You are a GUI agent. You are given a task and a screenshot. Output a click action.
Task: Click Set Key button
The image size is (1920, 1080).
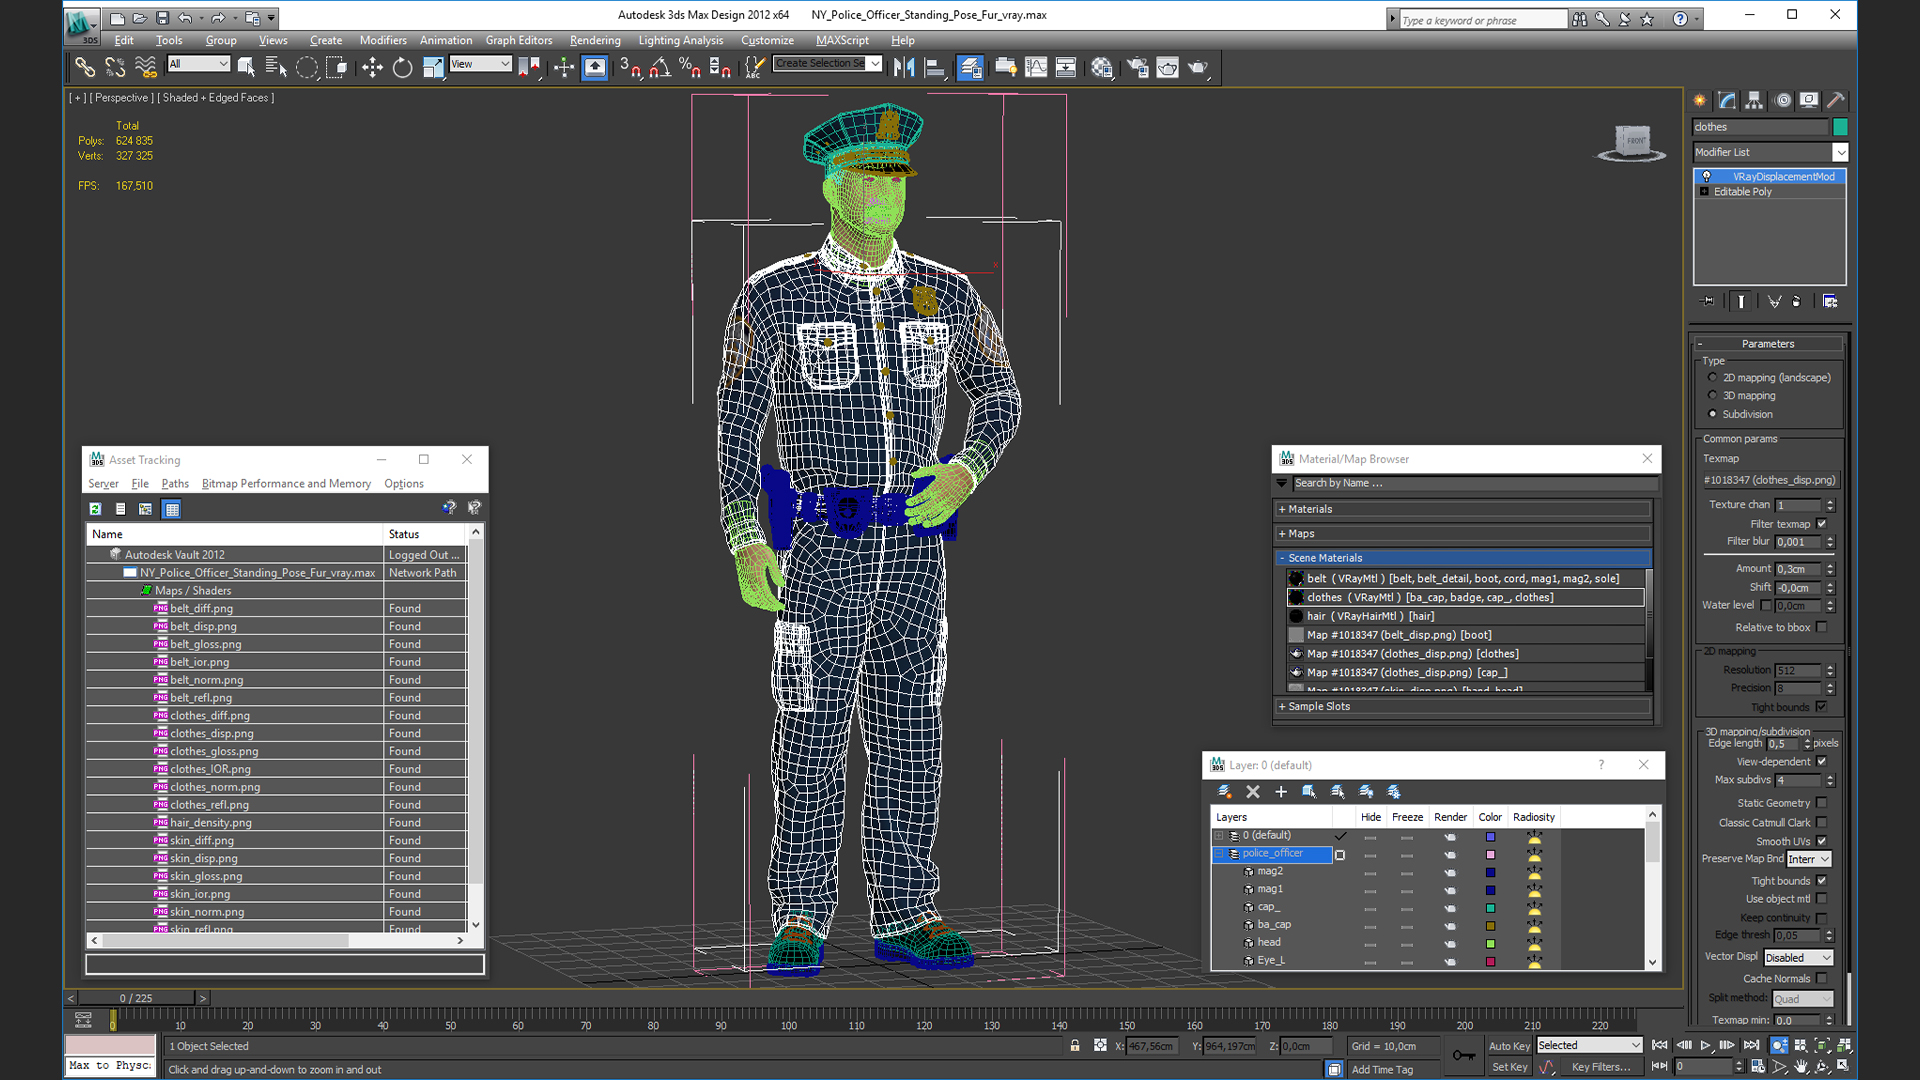1509,1067
